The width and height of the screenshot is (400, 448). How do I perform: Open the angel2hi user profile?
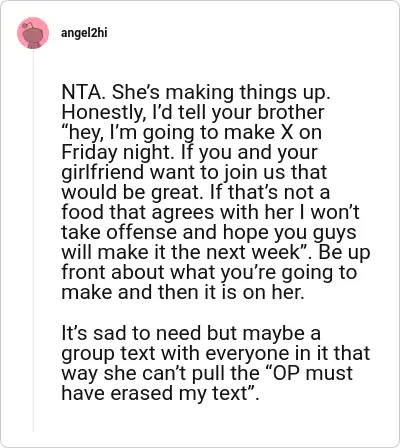(x=84, y=33)
